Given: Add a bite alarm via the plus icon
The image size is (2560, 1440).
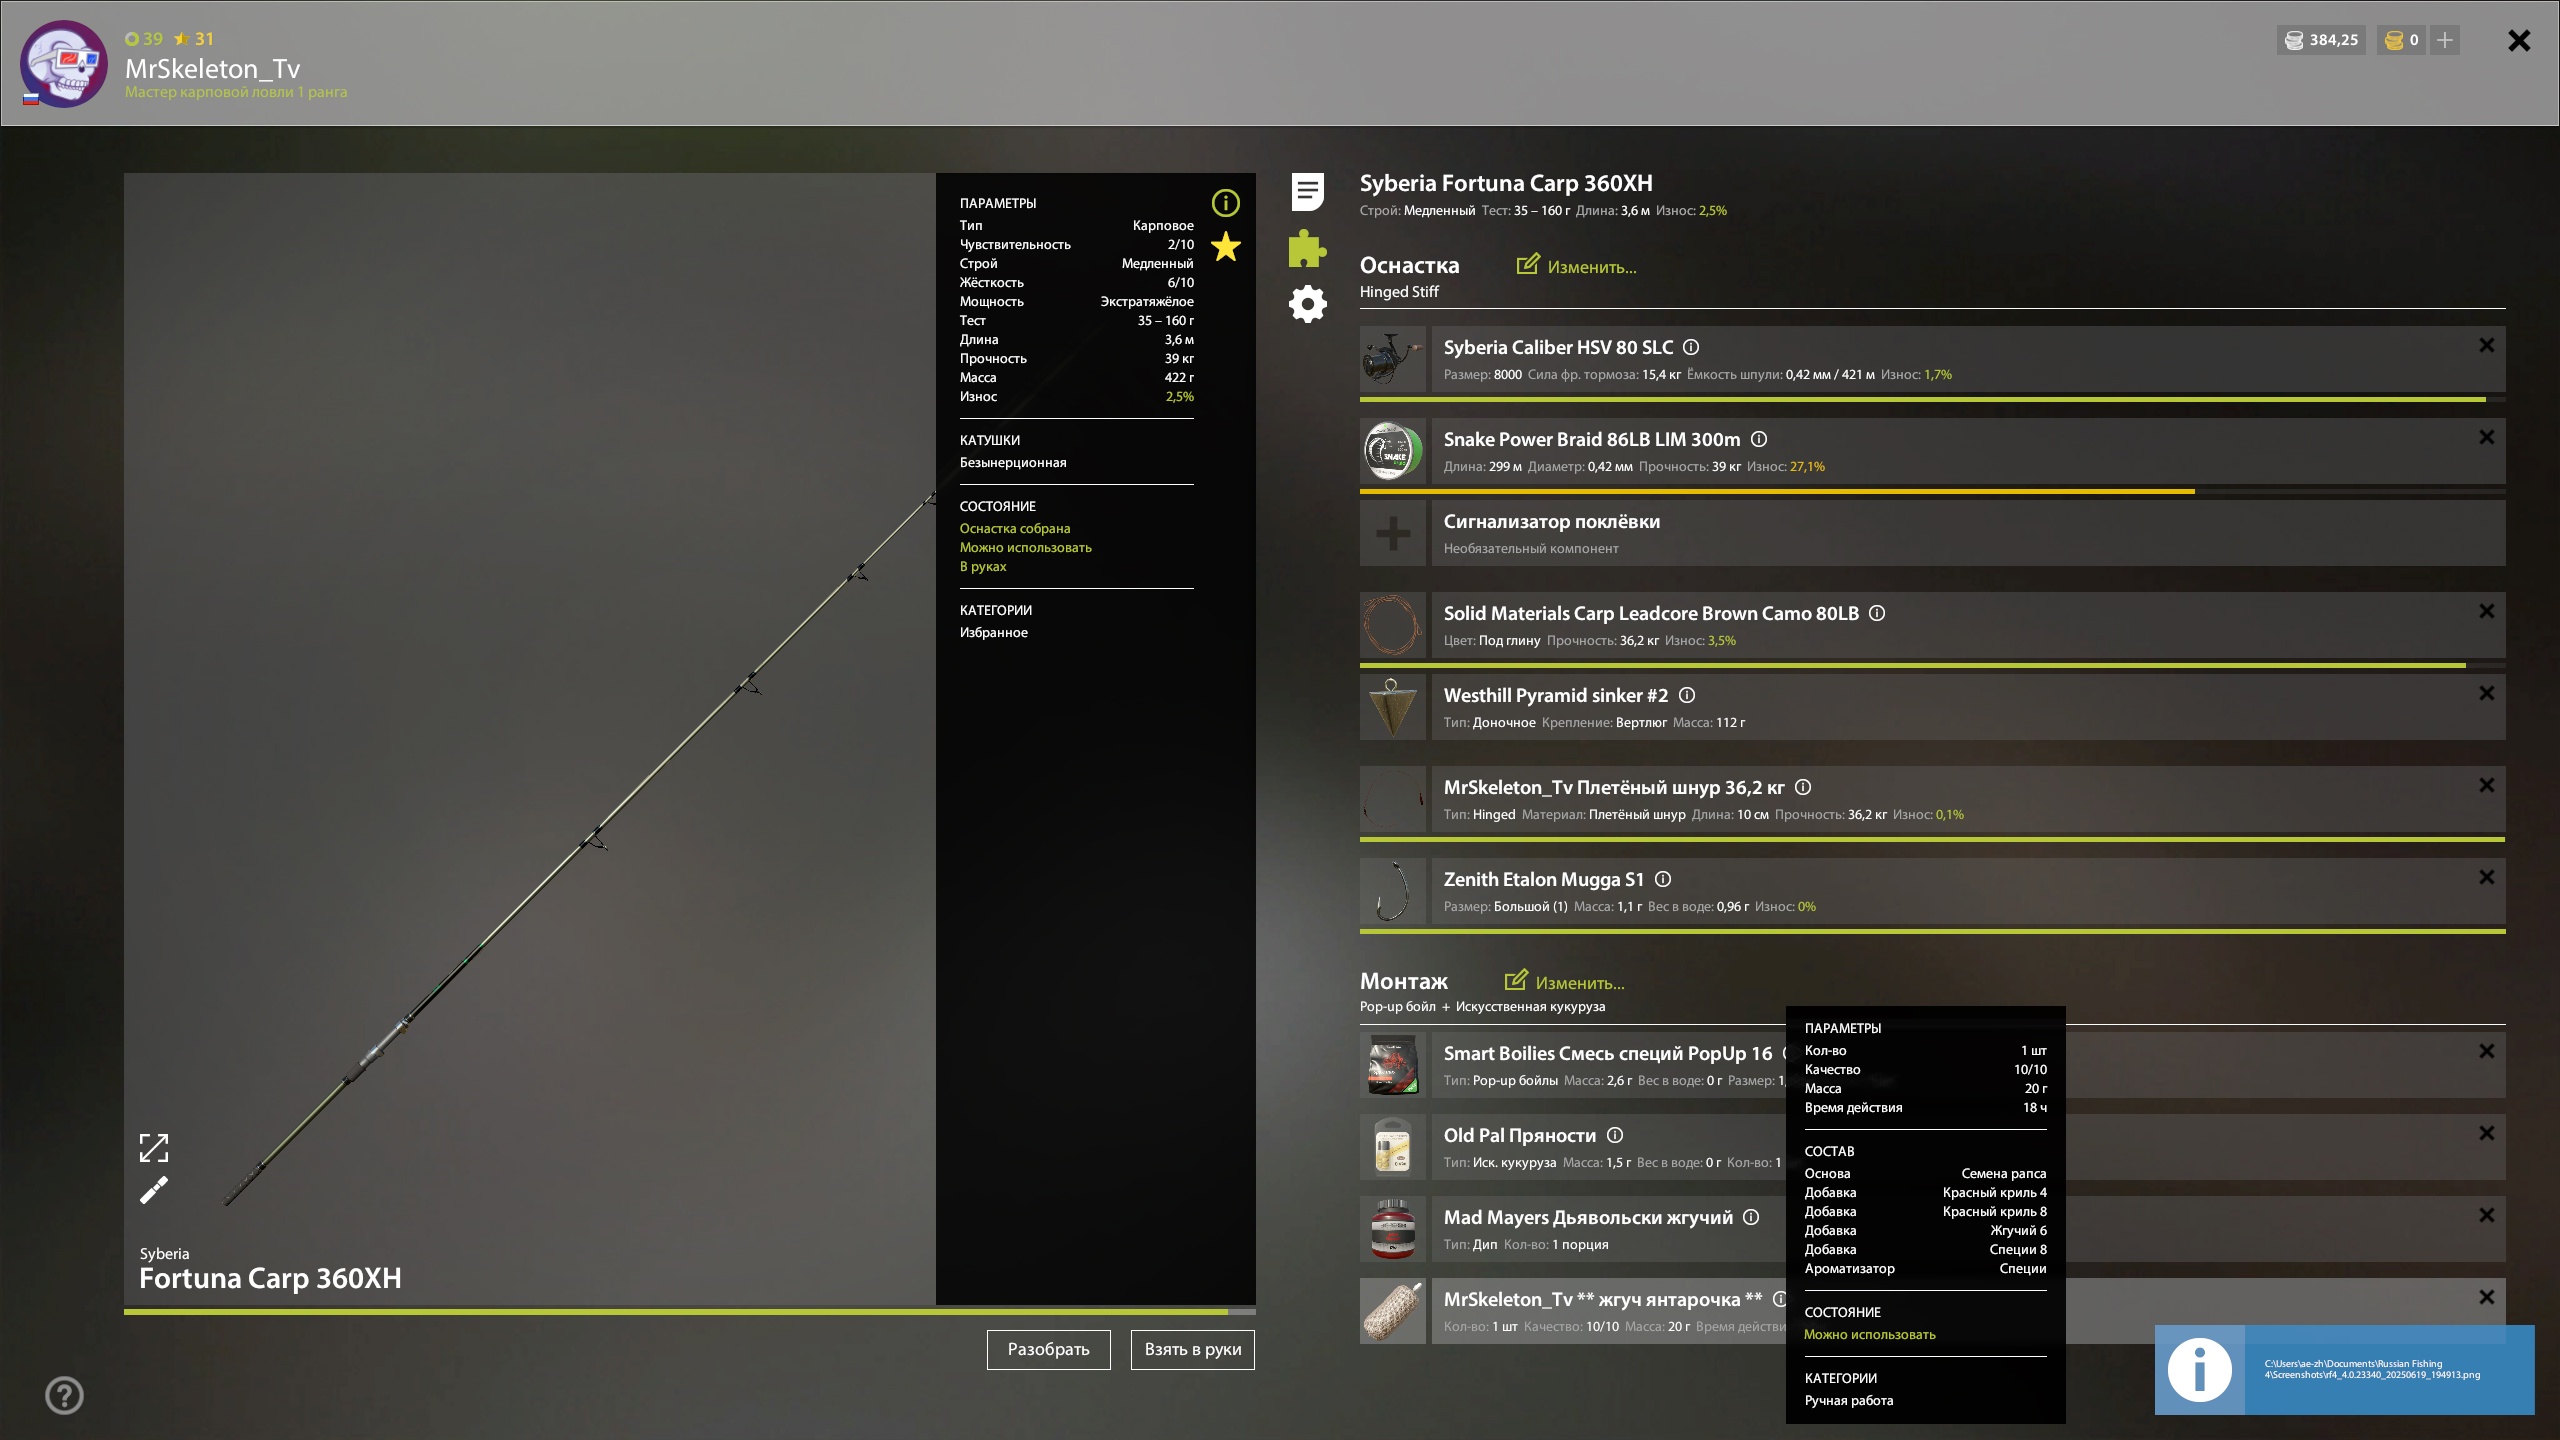Looking at the screenshot, I should coord(1393,533).
